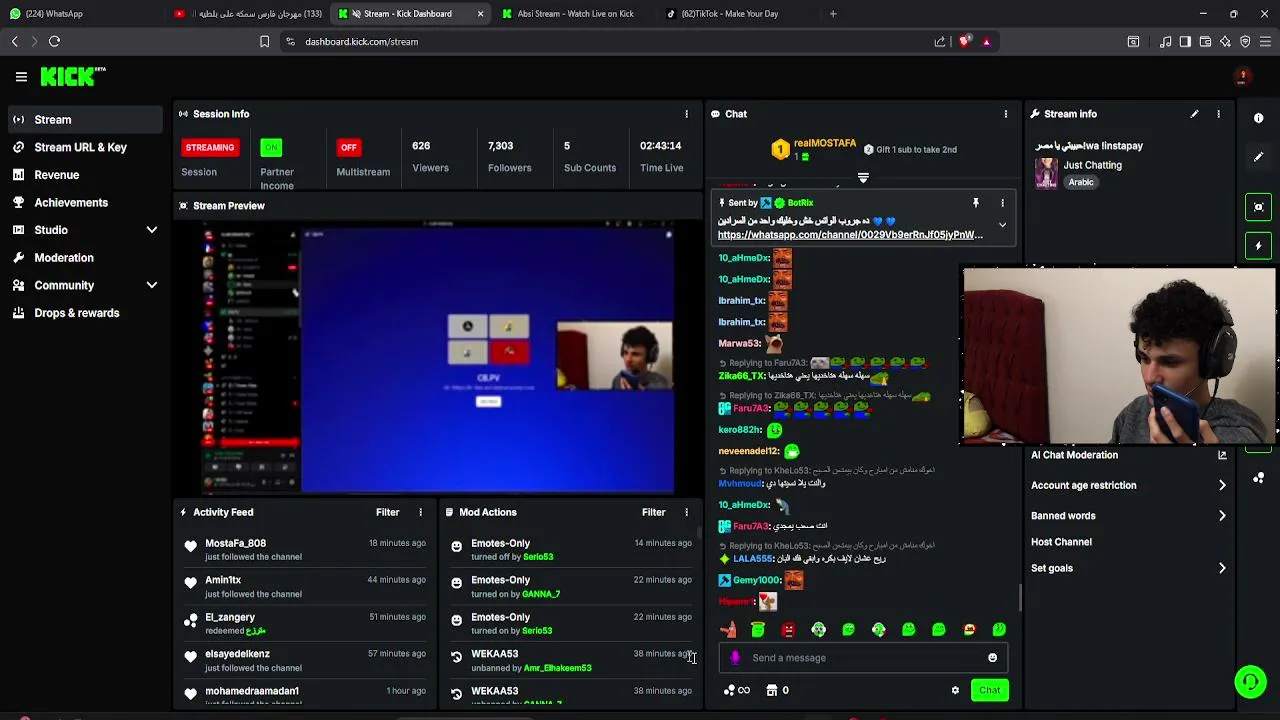
Task: Click the lightning bolt quick actions icon
Action: 1258,245
